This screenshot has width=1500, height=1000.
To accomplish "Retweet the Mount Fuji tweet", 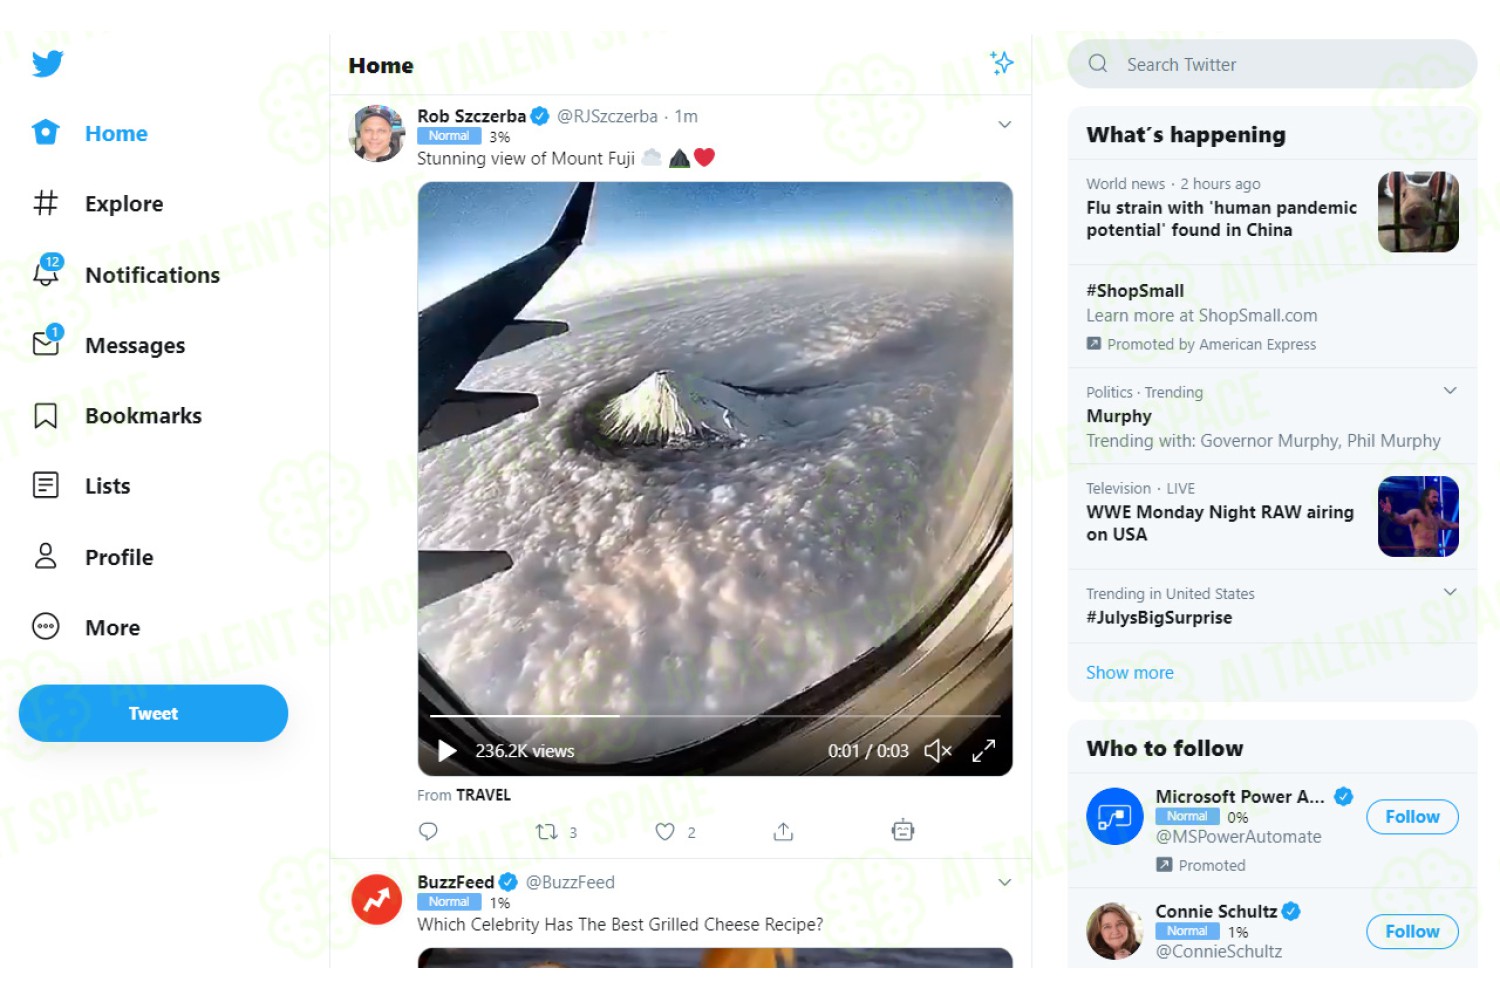I will (546, 831).
